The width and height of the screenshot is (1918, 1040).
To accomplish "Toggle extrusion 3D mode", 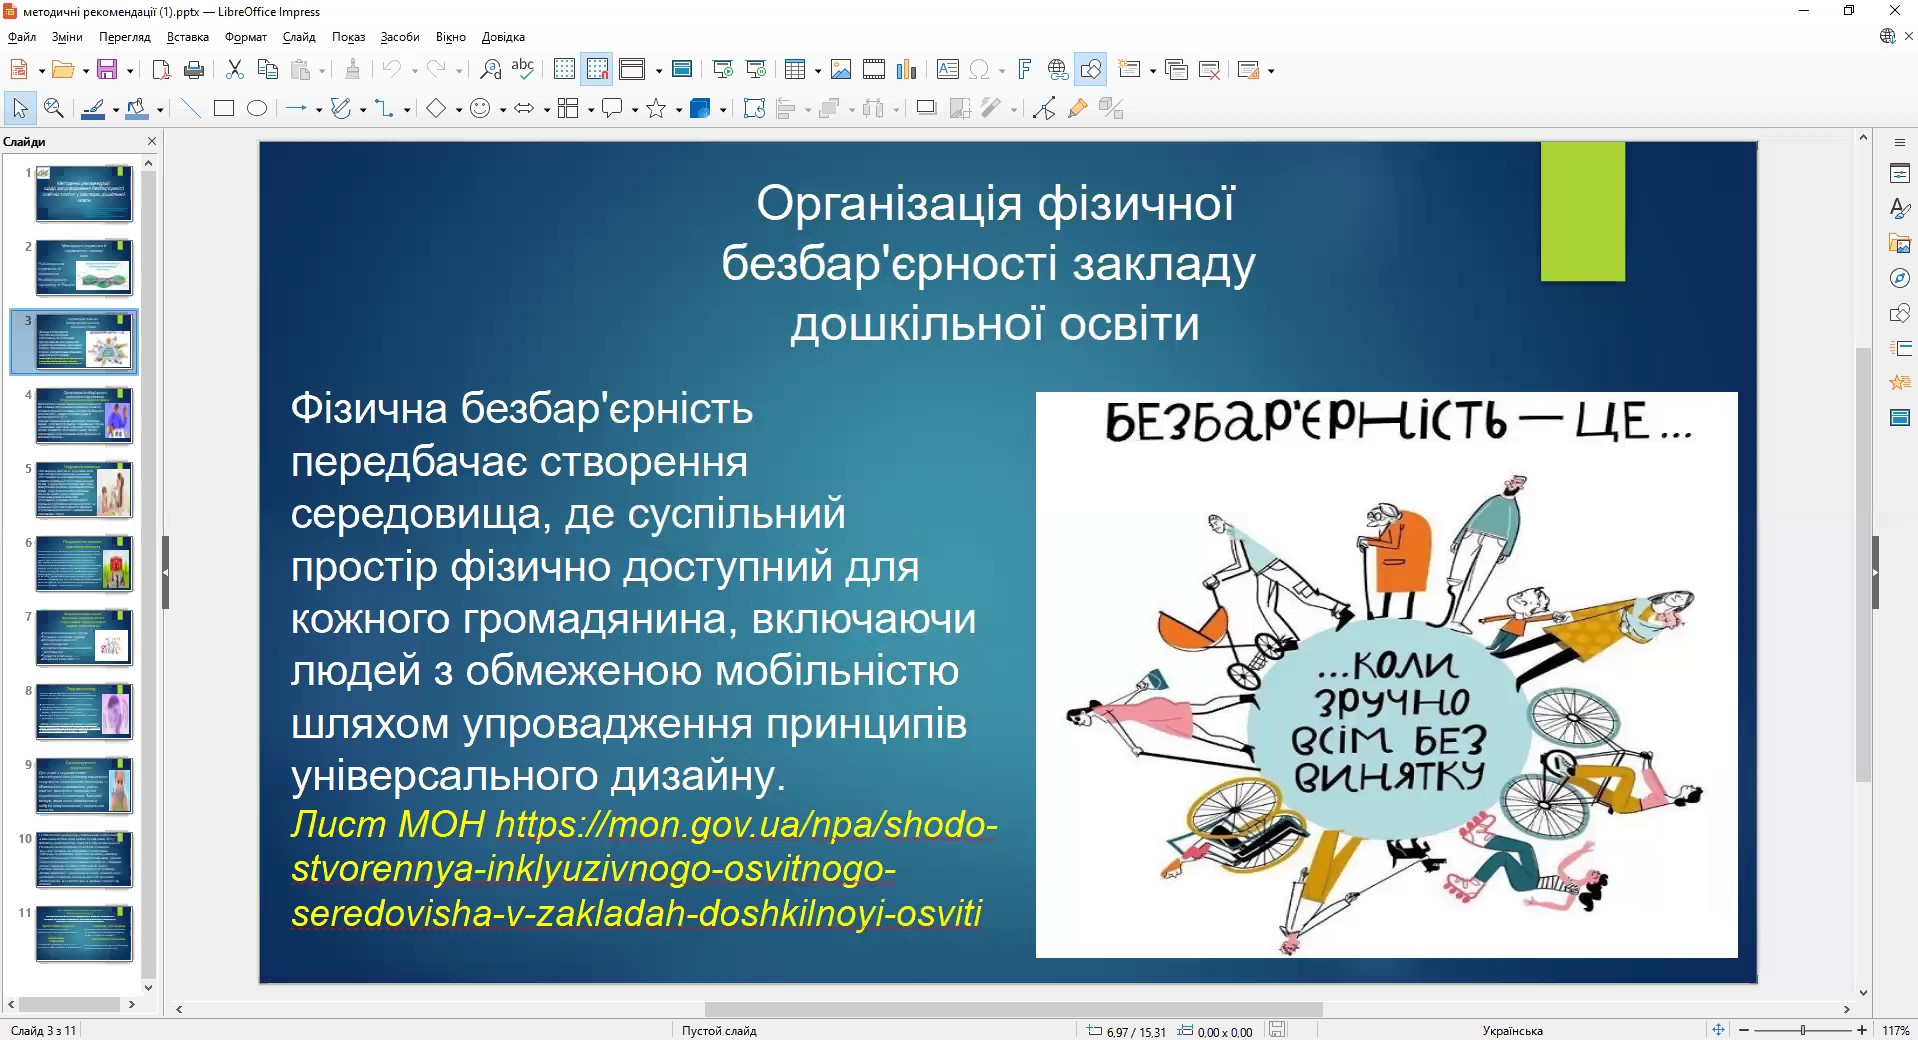I will pos(1110,108).
